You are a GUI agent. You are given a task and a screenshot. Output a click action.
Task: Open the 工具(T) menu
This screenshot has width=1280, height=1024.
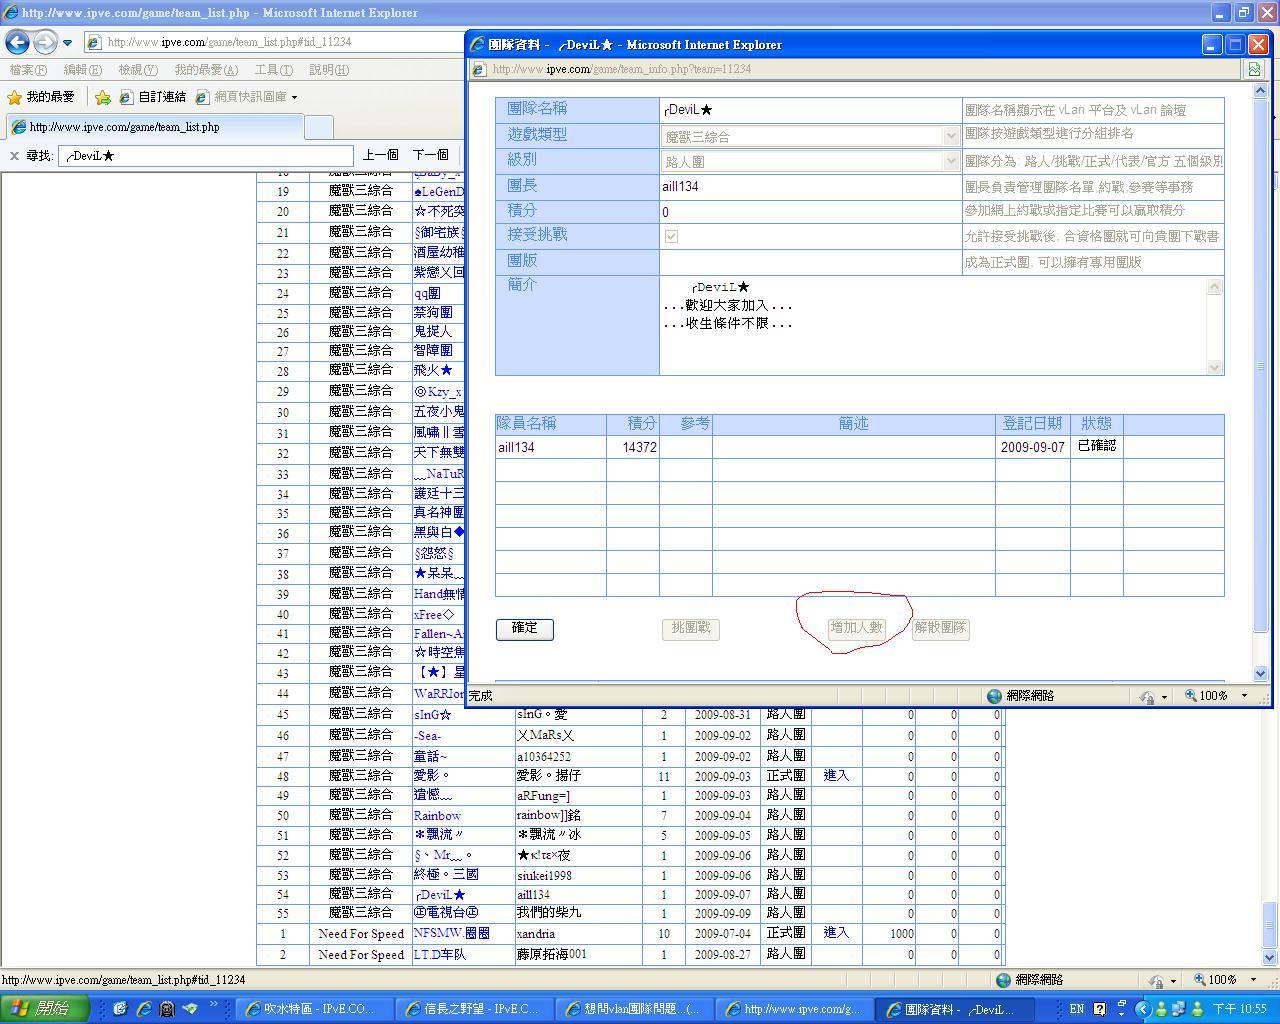pos(273,70)
